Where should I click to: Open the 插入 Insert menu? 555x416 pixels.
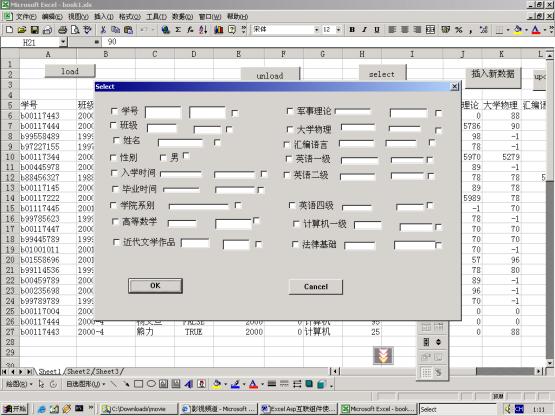click(x=103, y=17)
